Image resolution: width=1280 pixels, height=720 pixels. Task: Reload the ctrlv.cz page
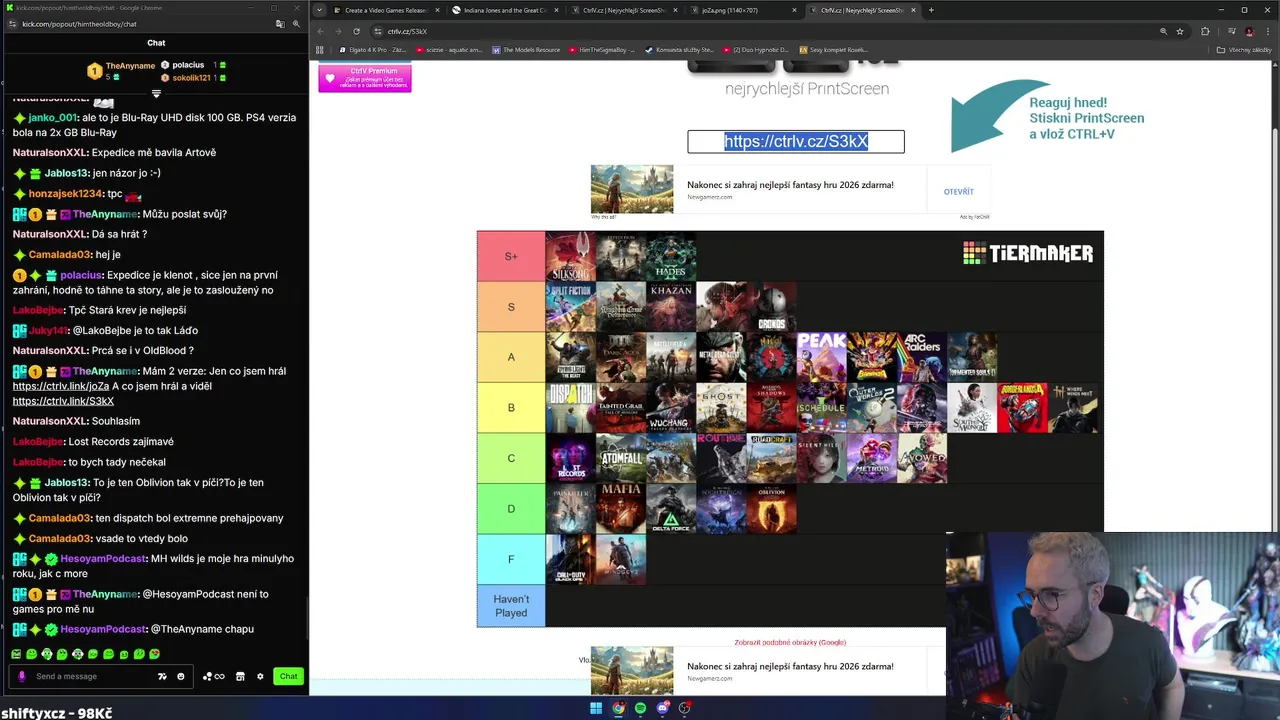pos(357,31)
